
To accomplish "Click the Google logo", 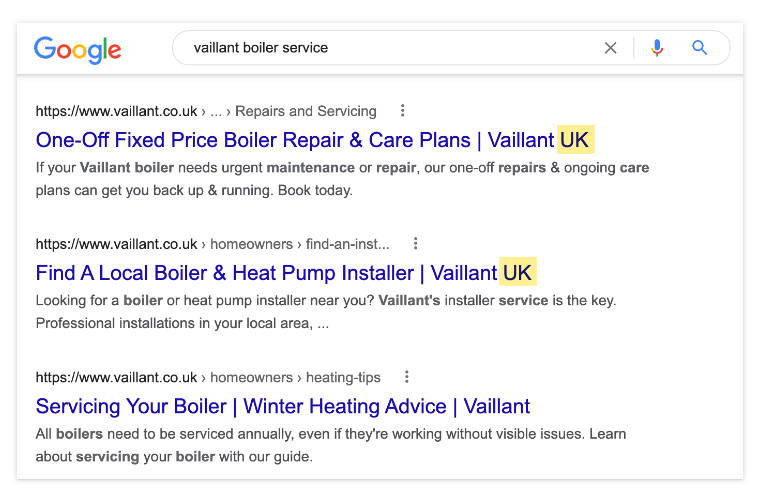I will pos(77,49).
